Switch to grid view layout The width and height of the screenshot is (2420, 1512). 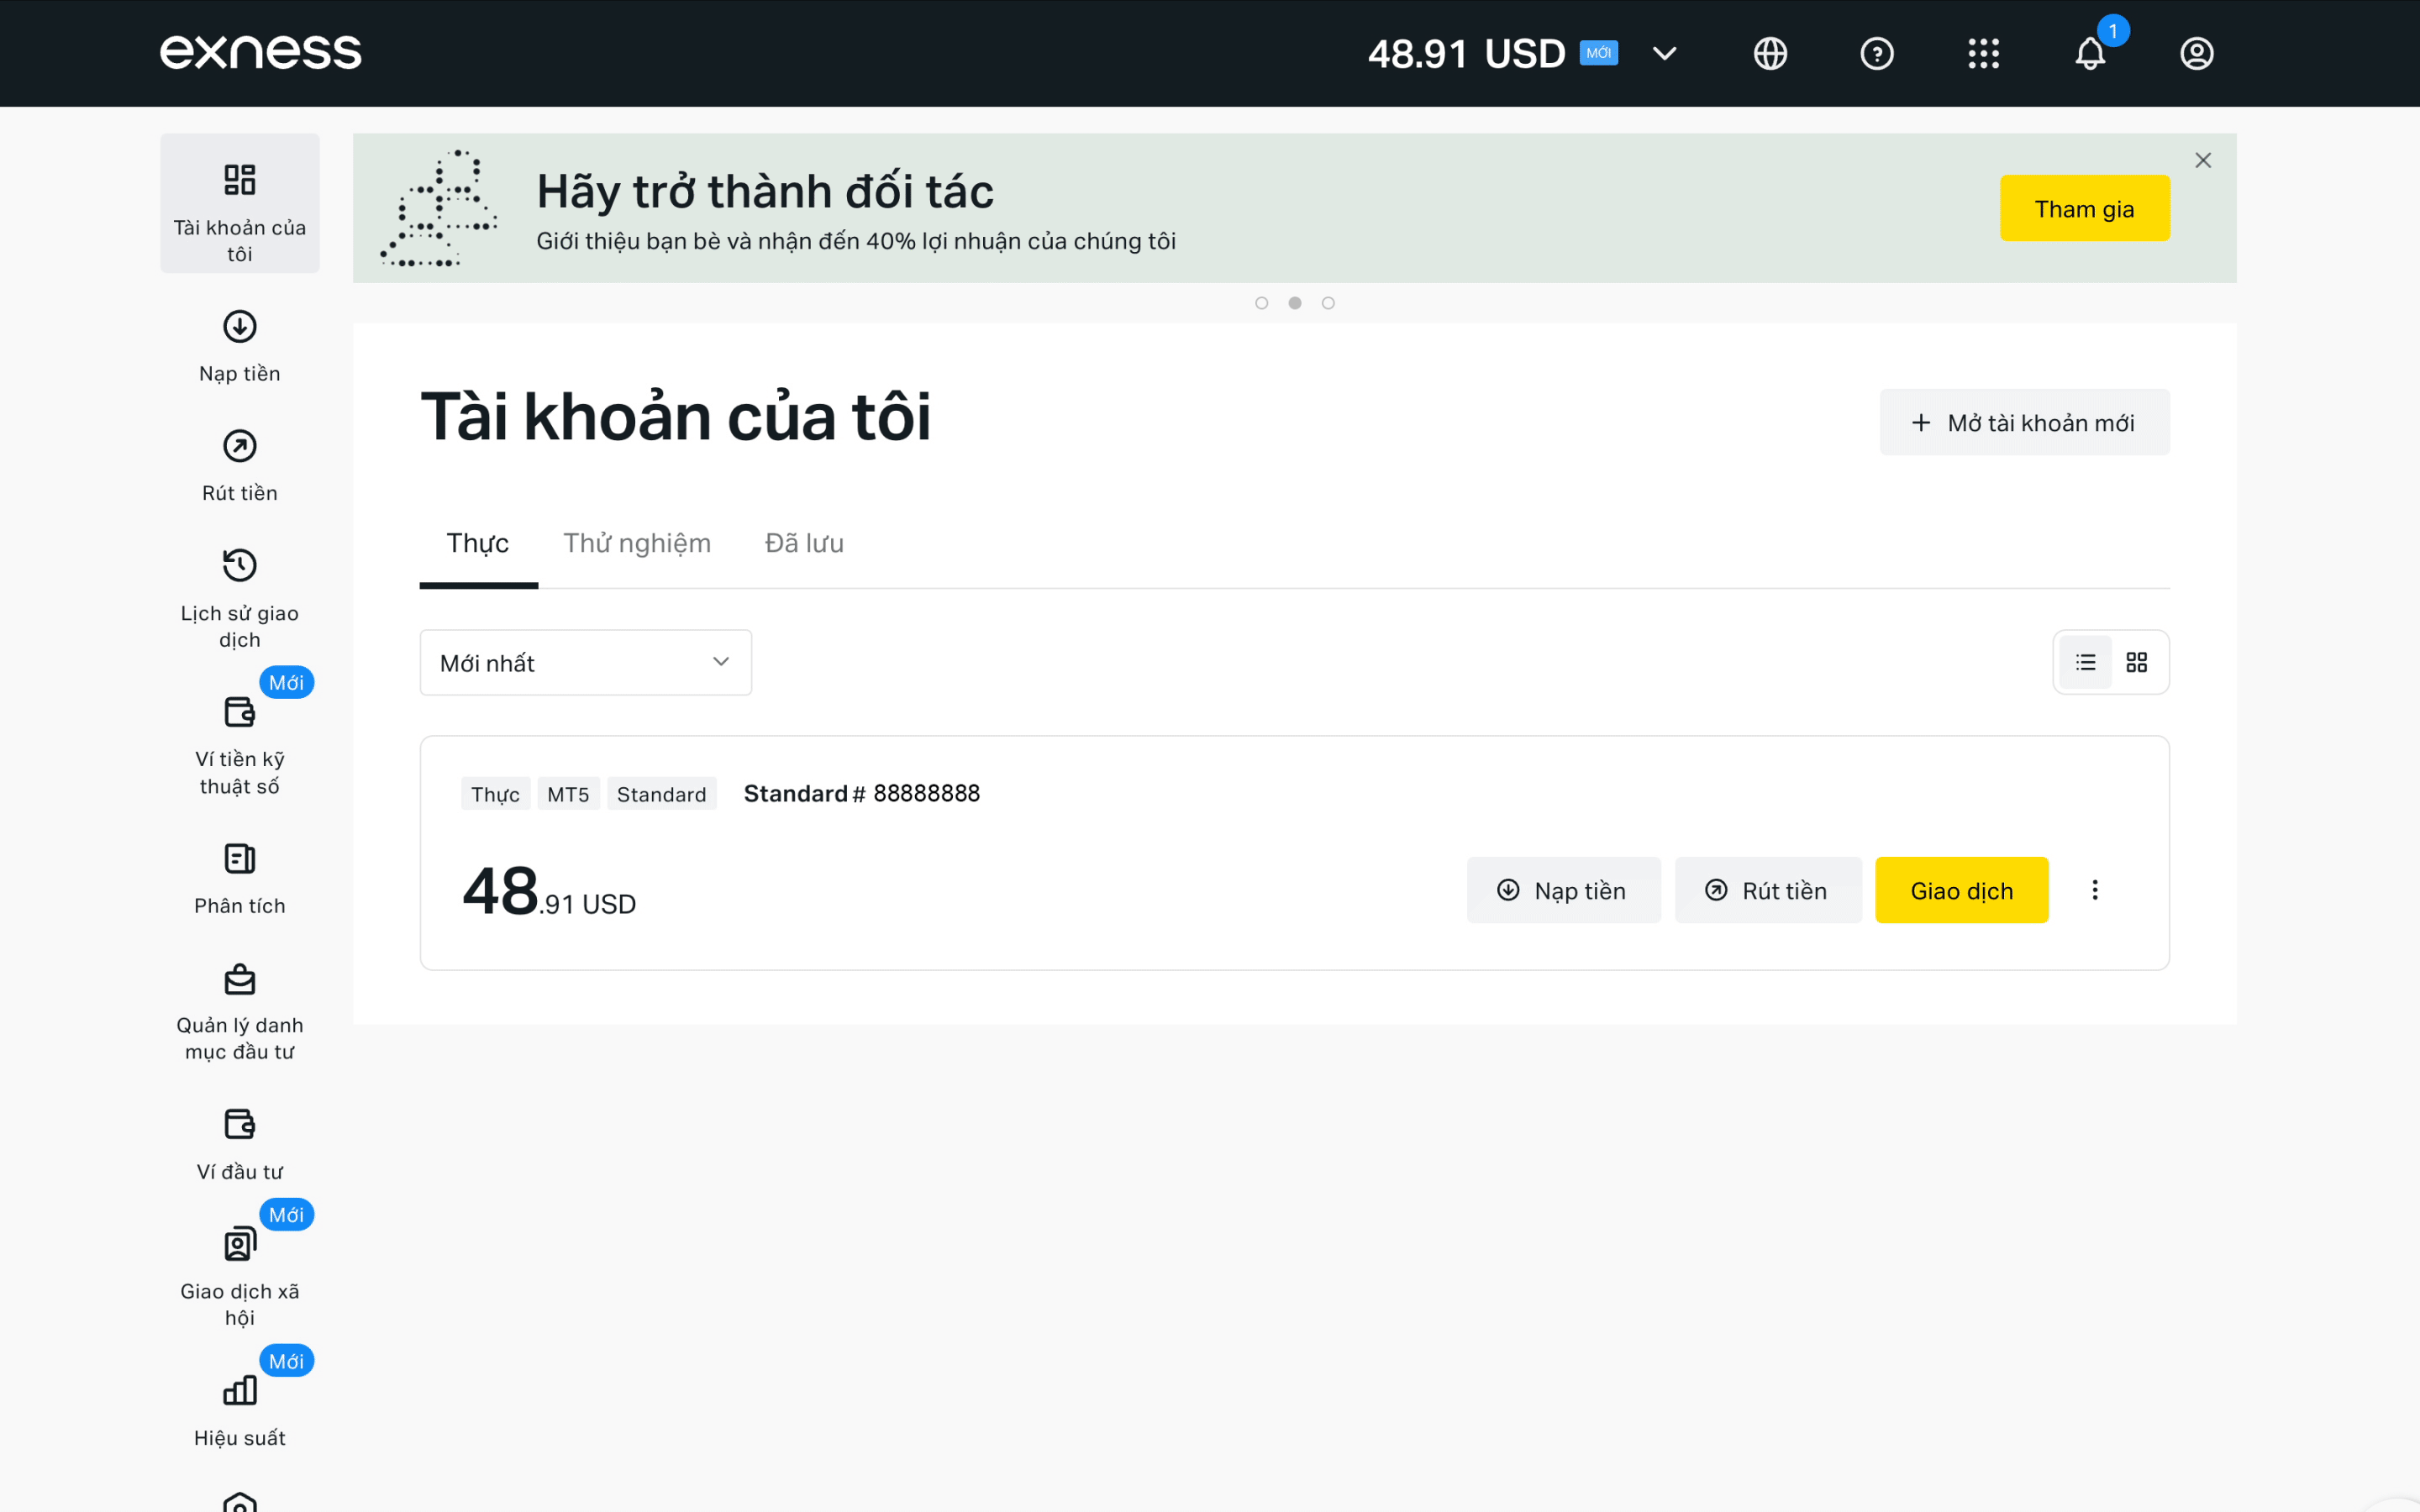[x=2137, y=662]
